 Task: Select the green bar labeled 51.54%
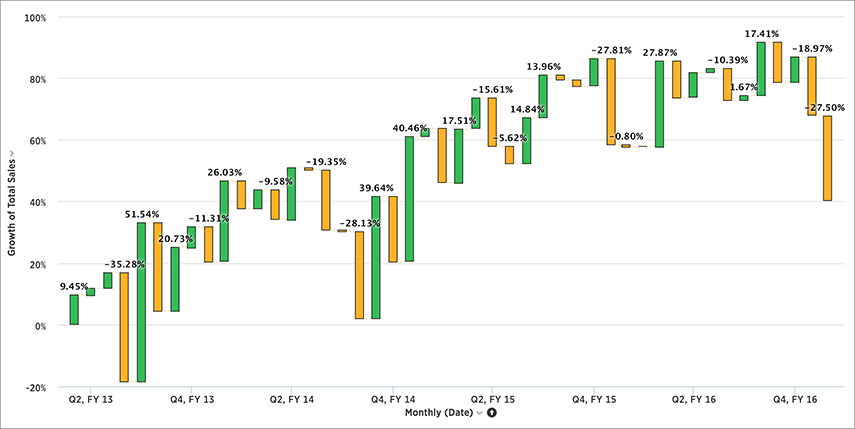click(x=141, y=302)
